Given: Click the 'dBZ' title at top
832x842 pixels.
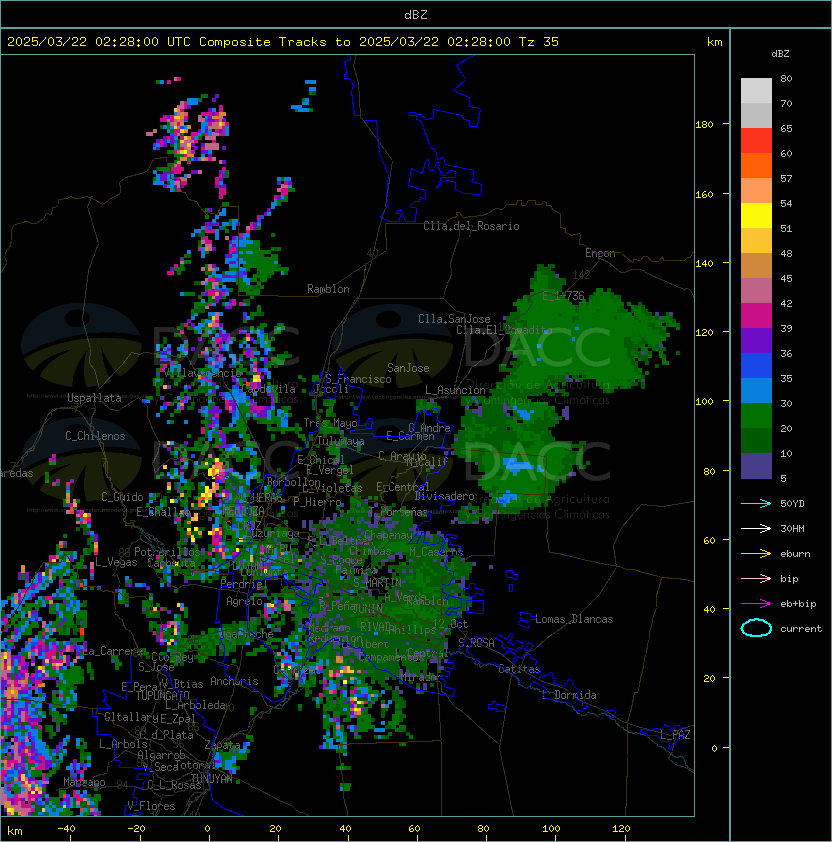Looking at the screenshot, I should (x=416, y=15).
